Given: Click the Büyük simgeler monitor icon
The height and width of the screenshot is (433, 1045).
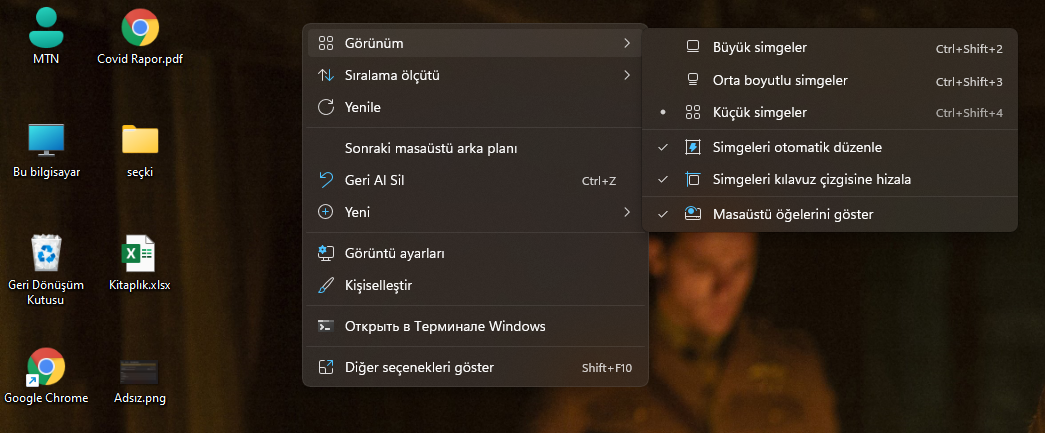Looking at the screenshot, I should click(693, 47).
